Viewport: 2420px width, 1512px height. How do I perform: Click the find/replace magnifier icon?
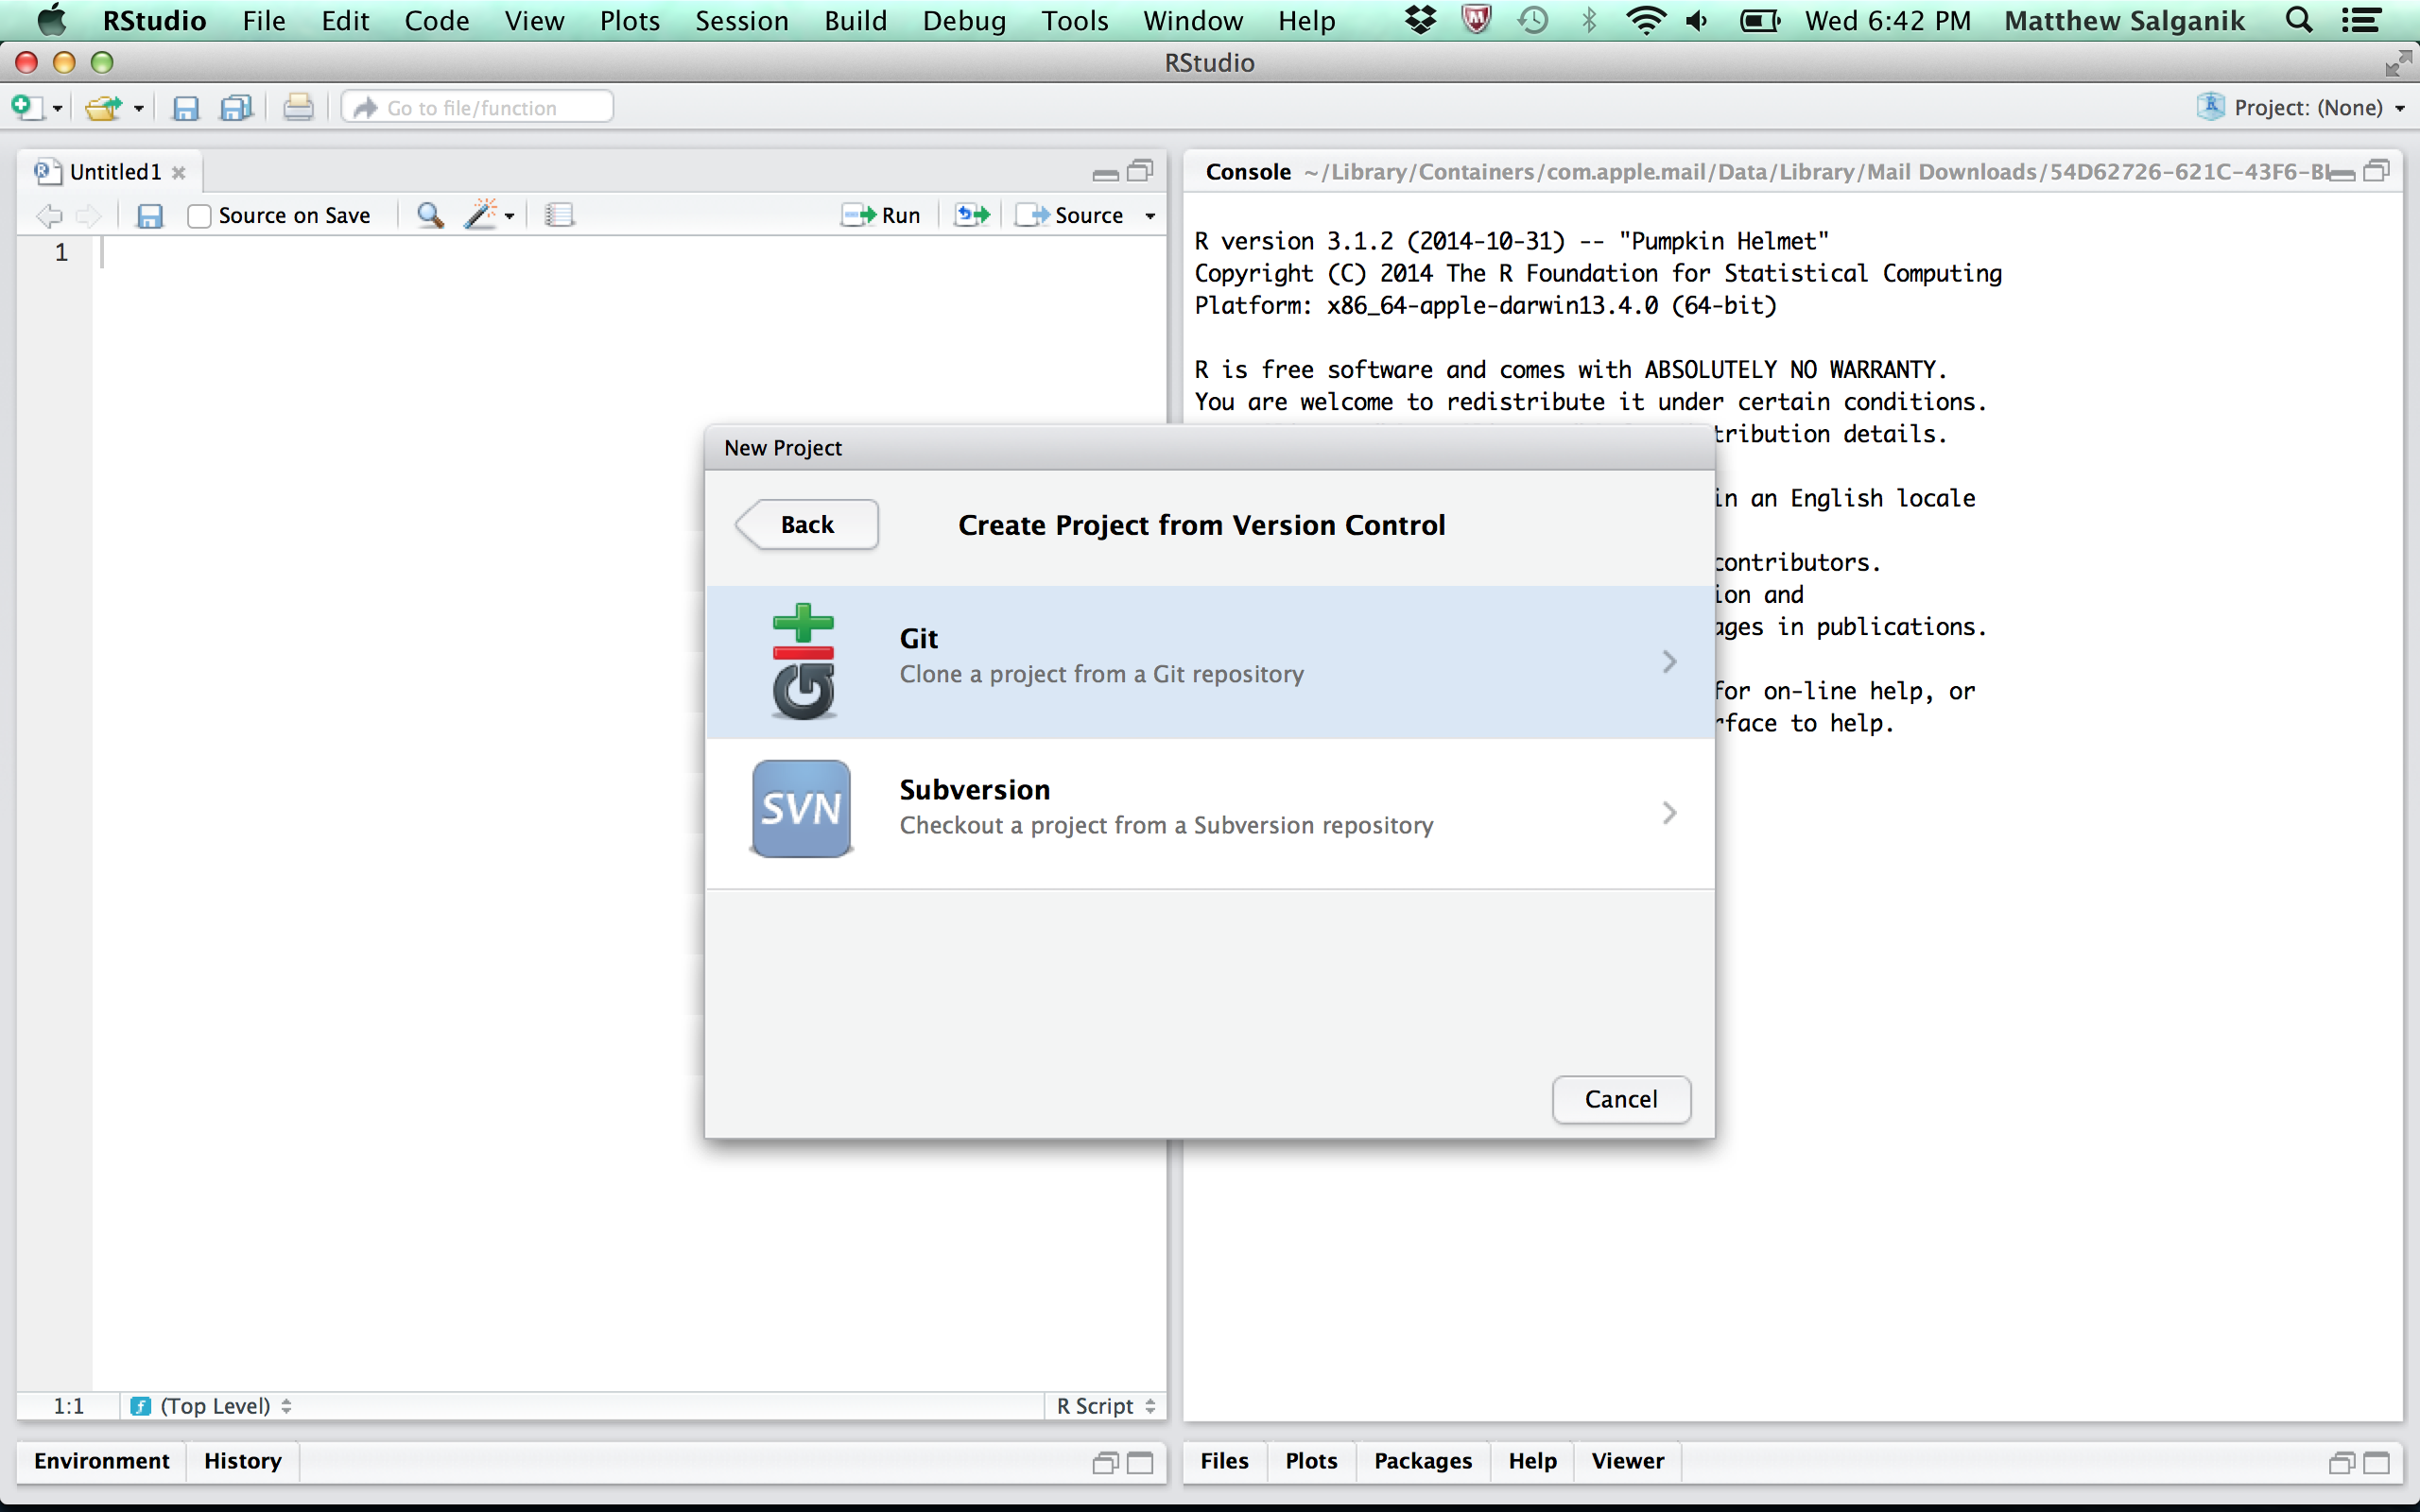[430, 215]
